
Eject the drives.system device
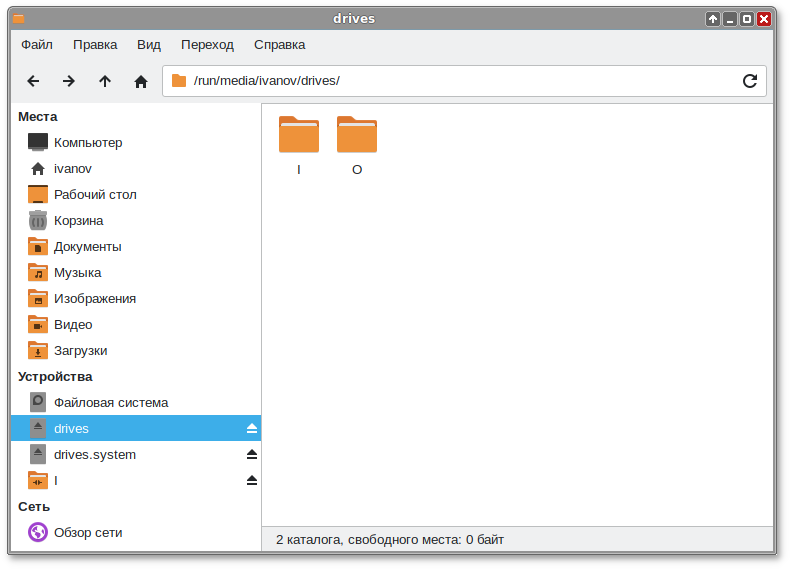tap(252, 454)
